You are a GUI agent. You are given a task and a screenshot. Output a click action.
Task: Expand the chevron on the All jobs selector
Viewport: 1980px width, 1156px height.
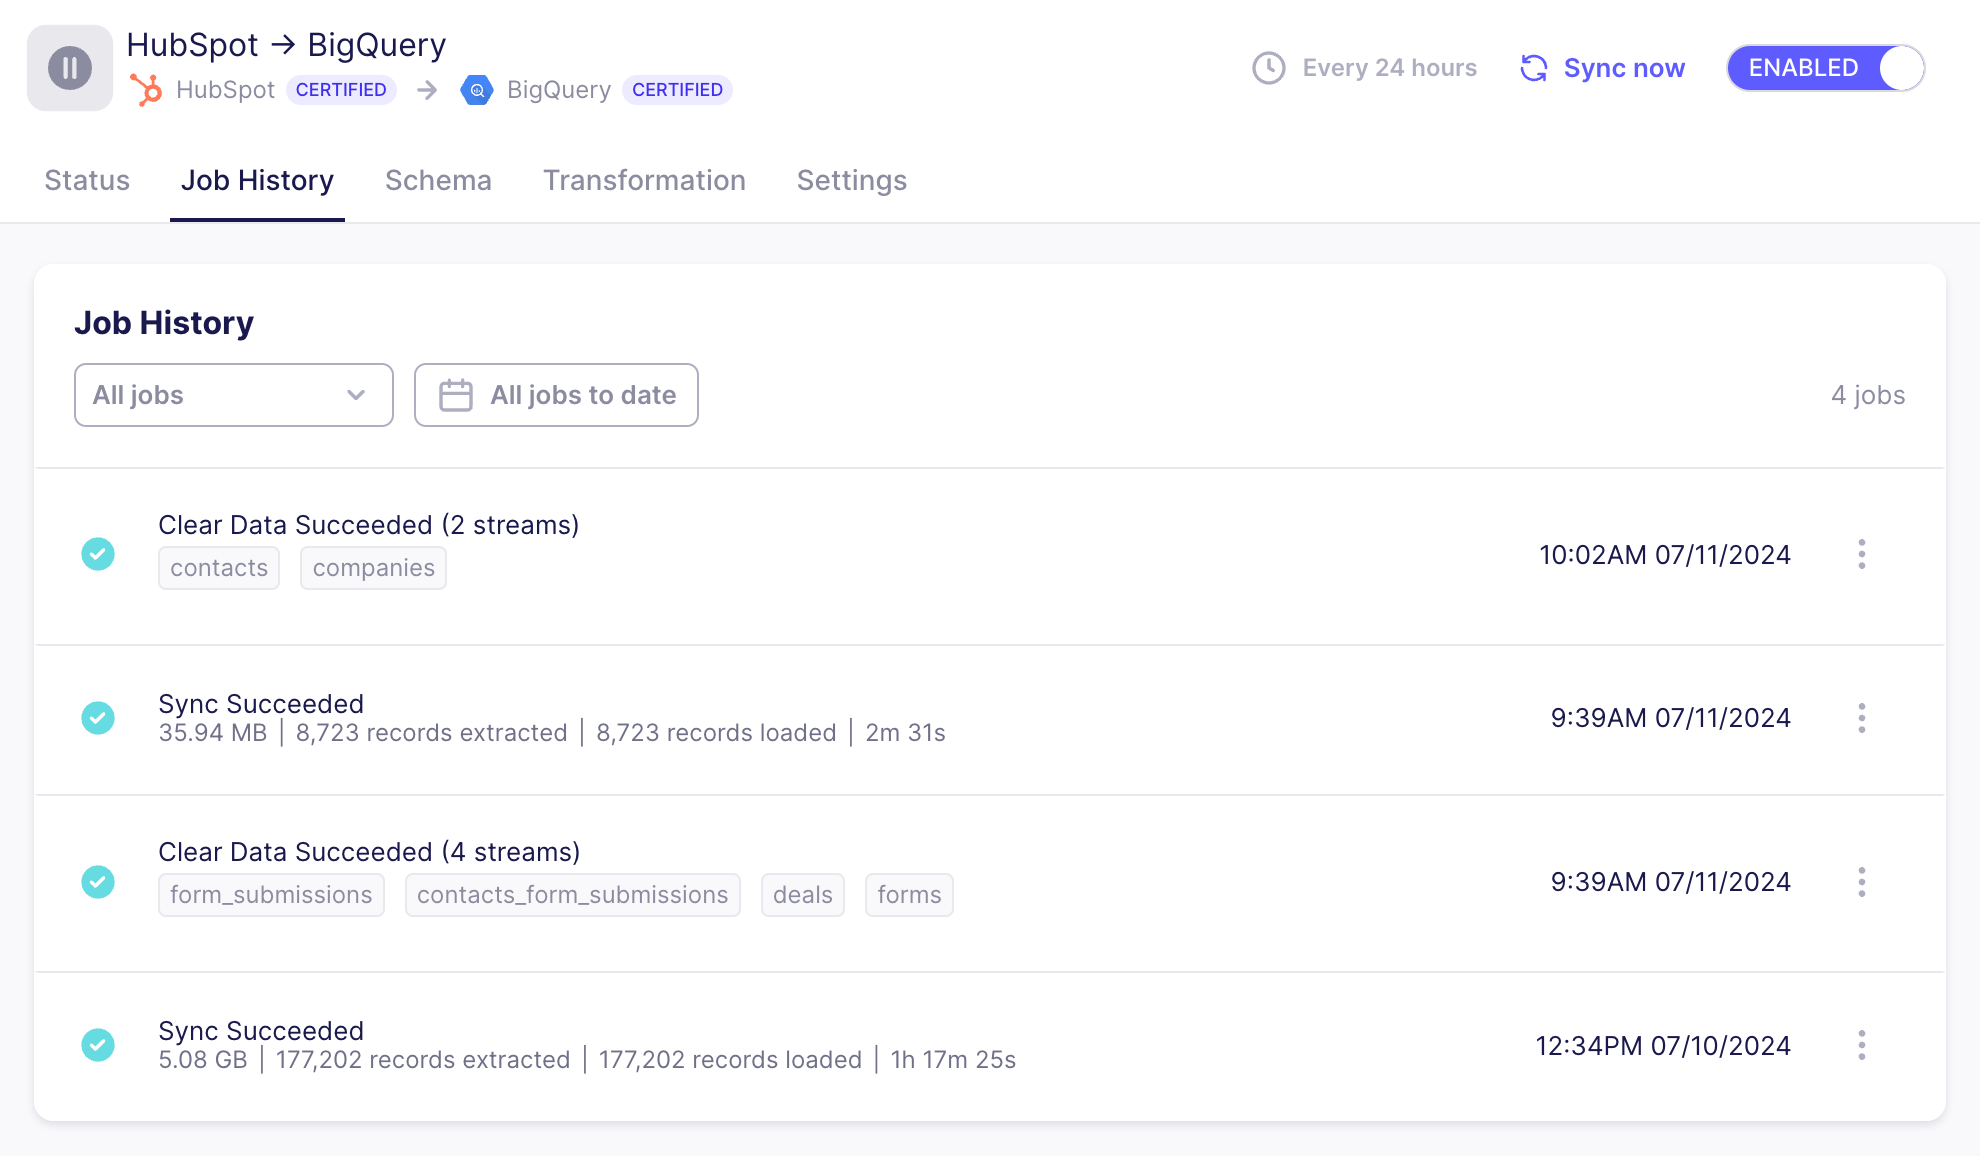pos(356,395)
